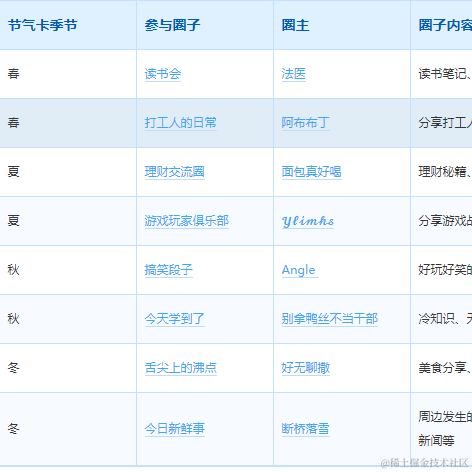Visit the 断桥落雪 owner link

click(x=306, y=429)
